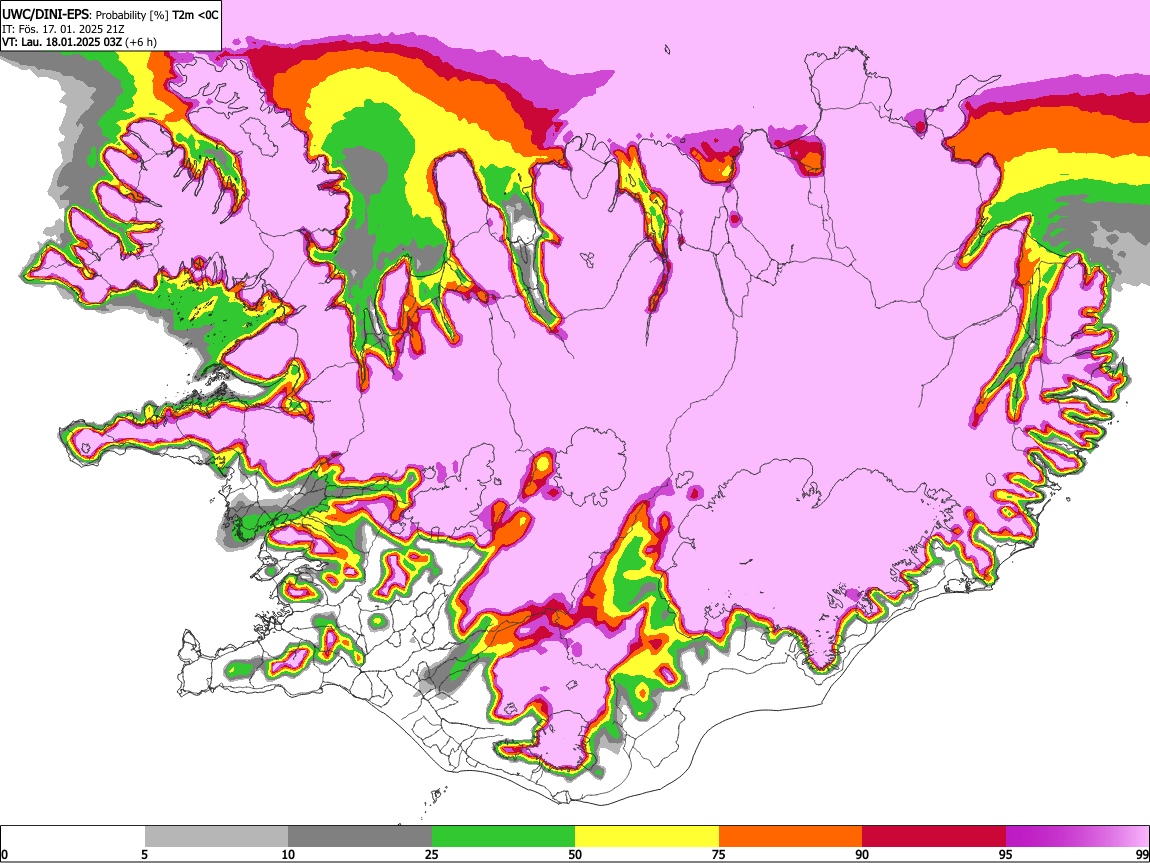Click the legend label '50'
The height and width of the screenshot is (863, 1150).
pos(575,855)
